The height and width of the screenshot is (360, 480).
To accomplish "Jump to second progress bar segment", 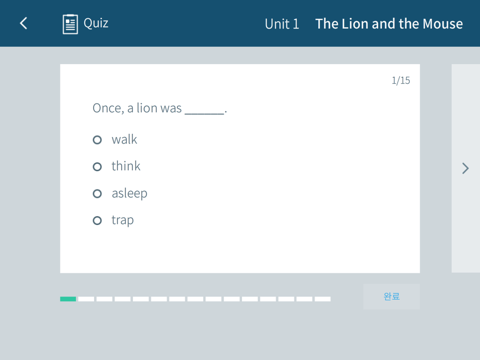I will pos(86,299).
